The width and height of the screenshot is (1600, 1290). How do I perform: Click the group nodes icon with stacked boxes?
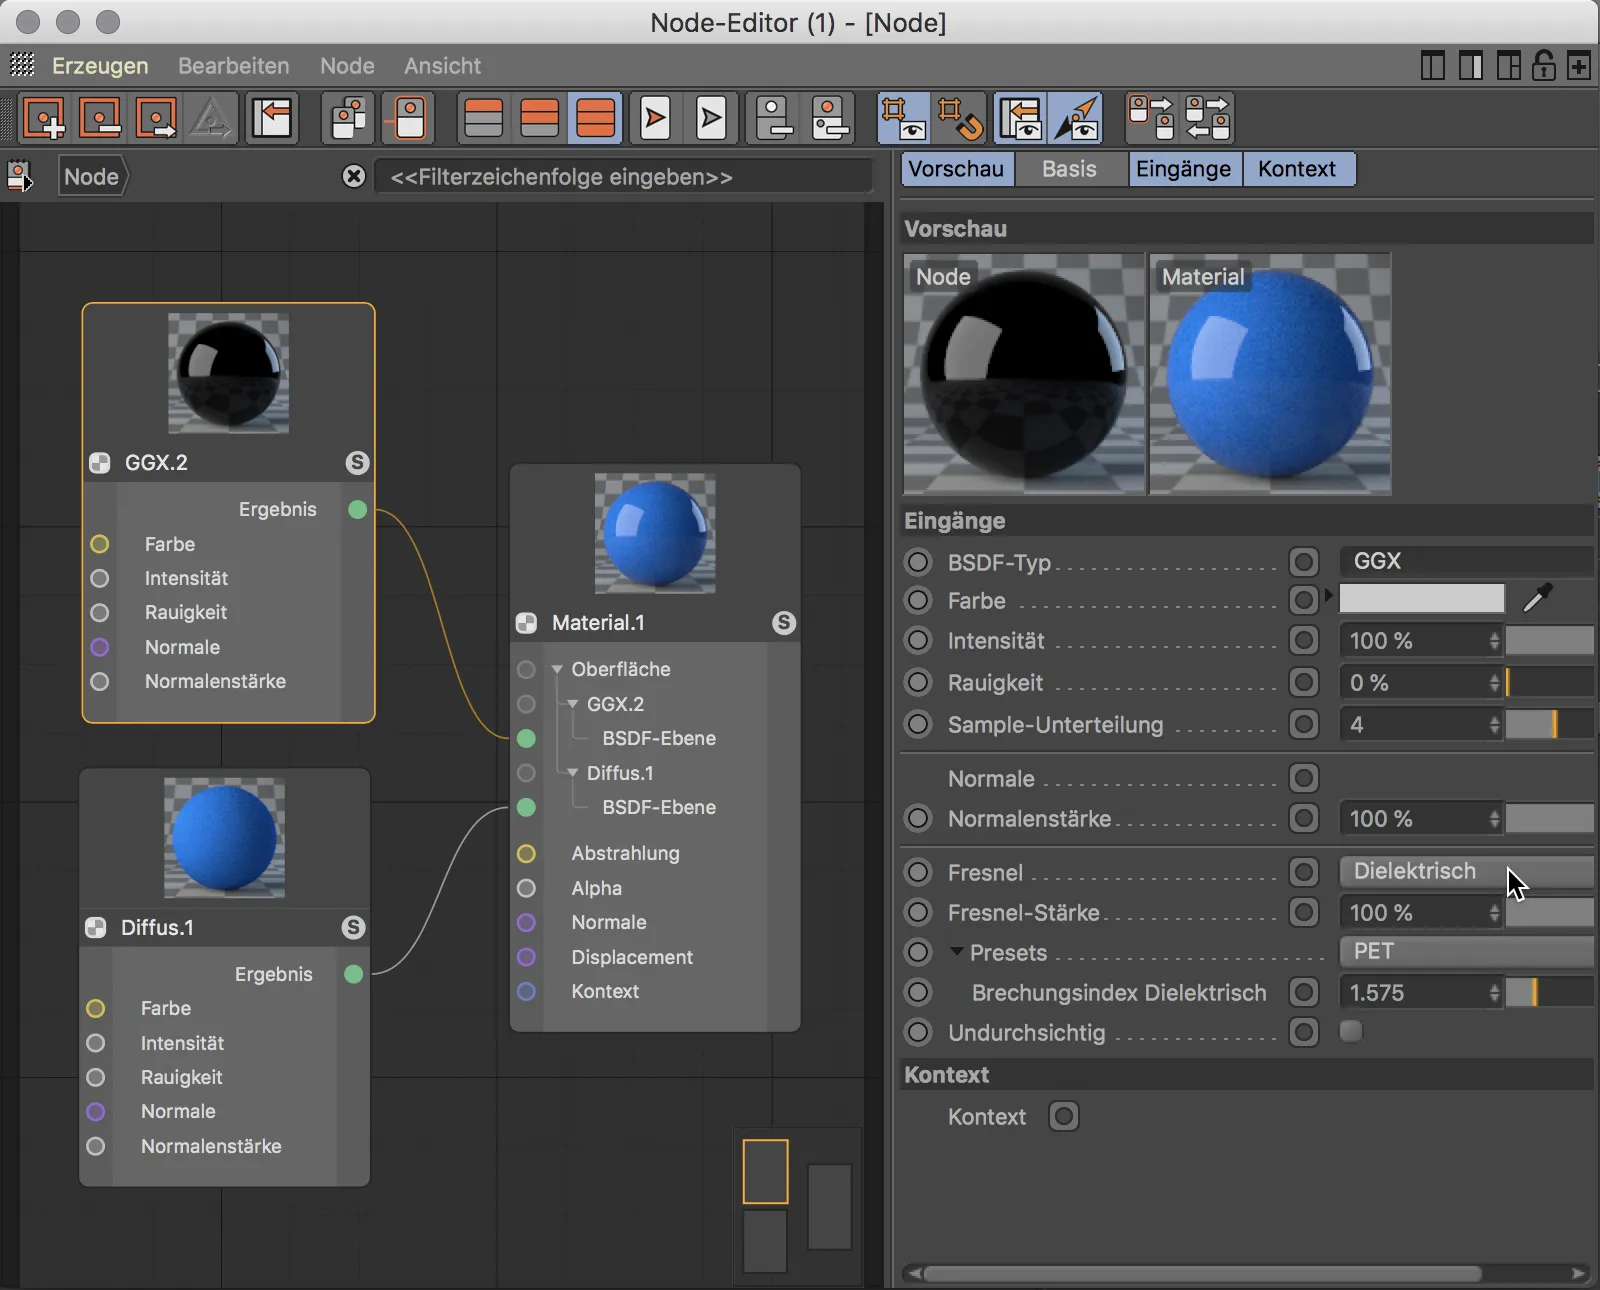pyautogui.click(x=350, y=118)
